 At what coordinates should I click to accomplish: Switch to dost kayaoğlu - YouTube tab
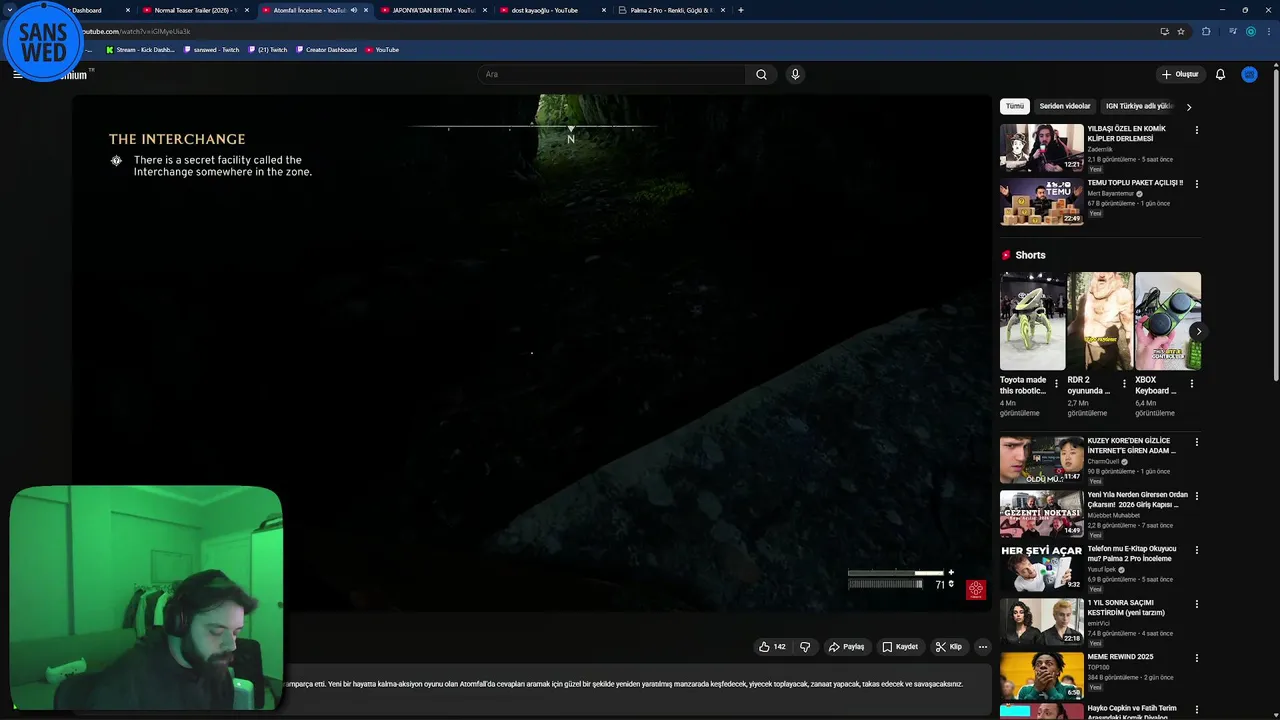pyautogui.click(x=552, y=10)
